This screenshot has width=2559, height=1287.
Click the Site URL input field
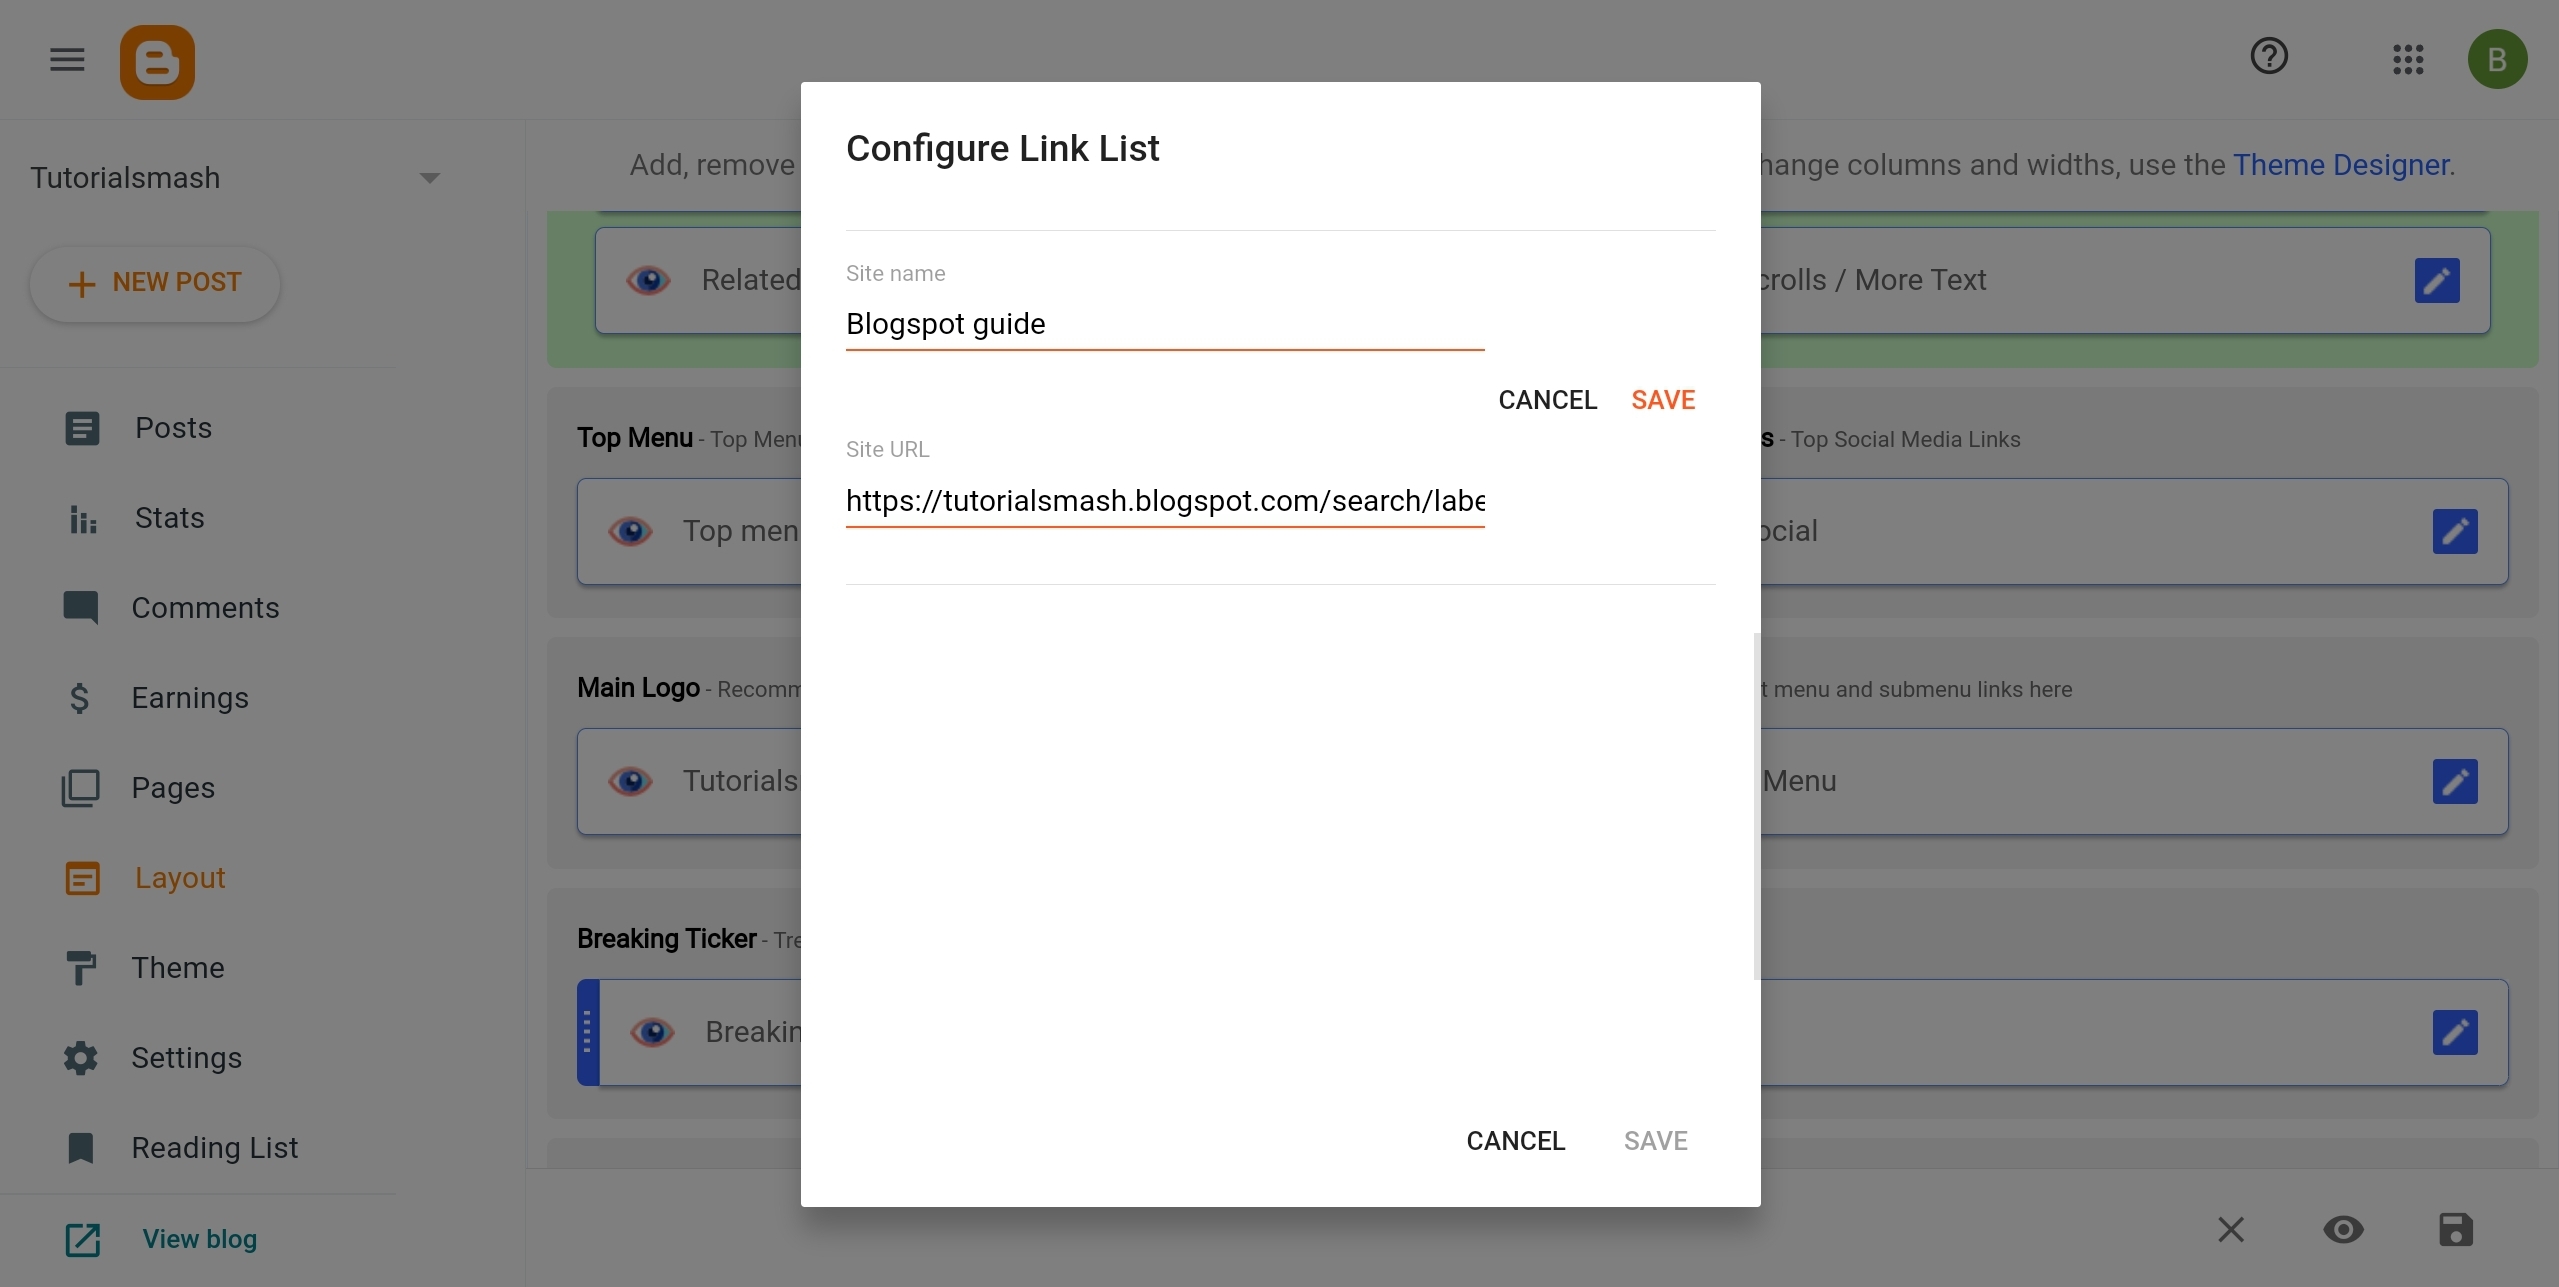pos(1164,501)
